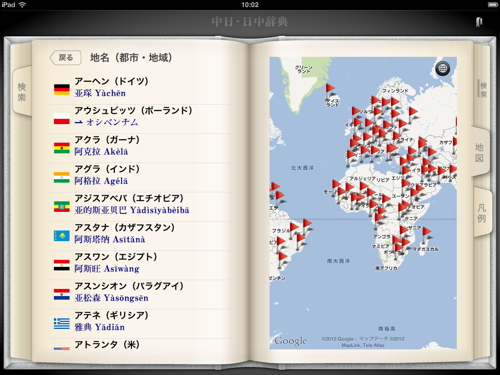Tap the Ghana flag icon
The image size is (500, 375).
point(62,148)
